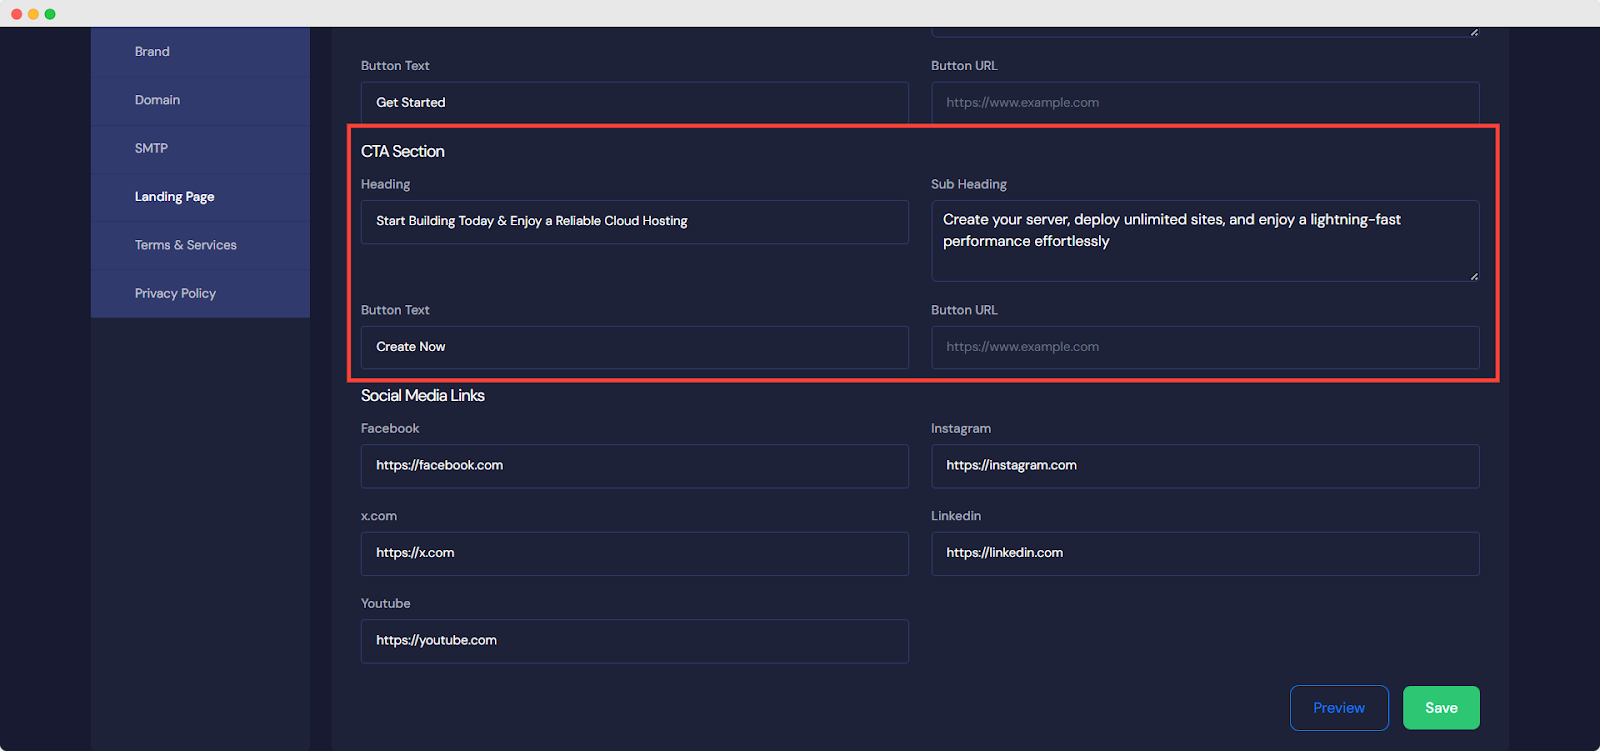Edit the Get Started button text field
This screenshot has height=751, width=1600.
(x=635, y=103)
